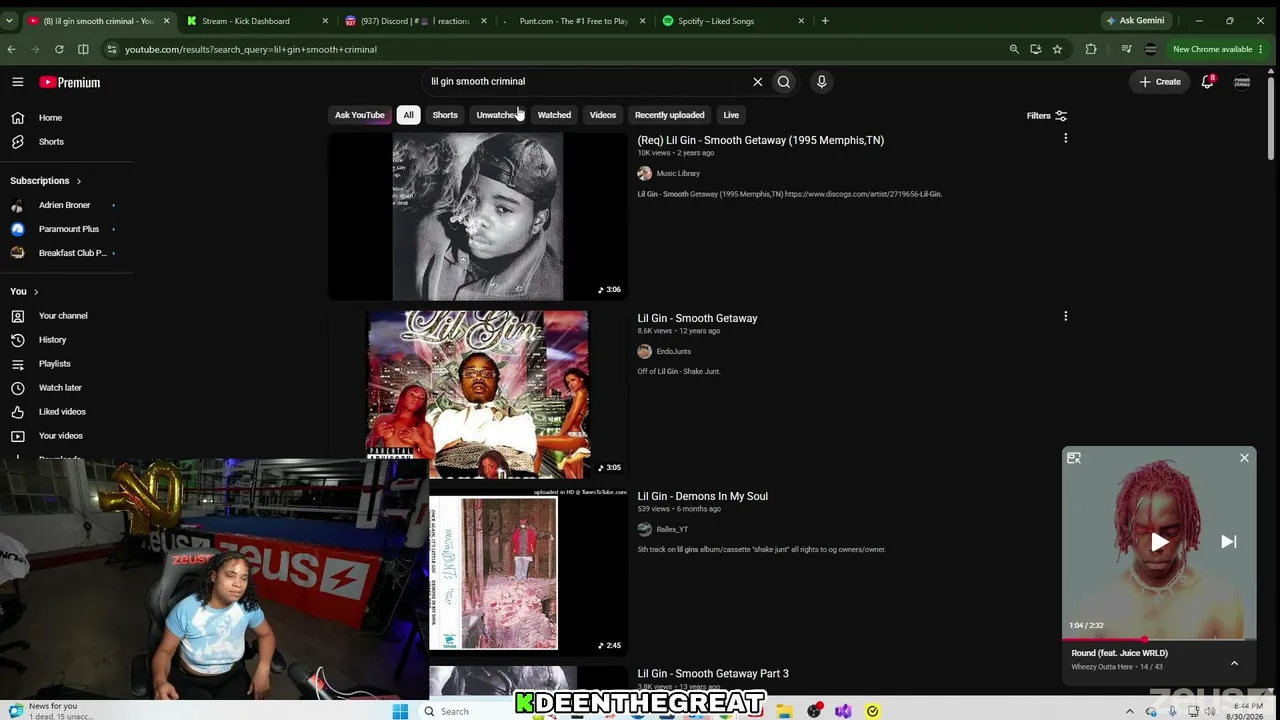
Task: Open watch History in the sidebar
Action: (x=52, y=340)
